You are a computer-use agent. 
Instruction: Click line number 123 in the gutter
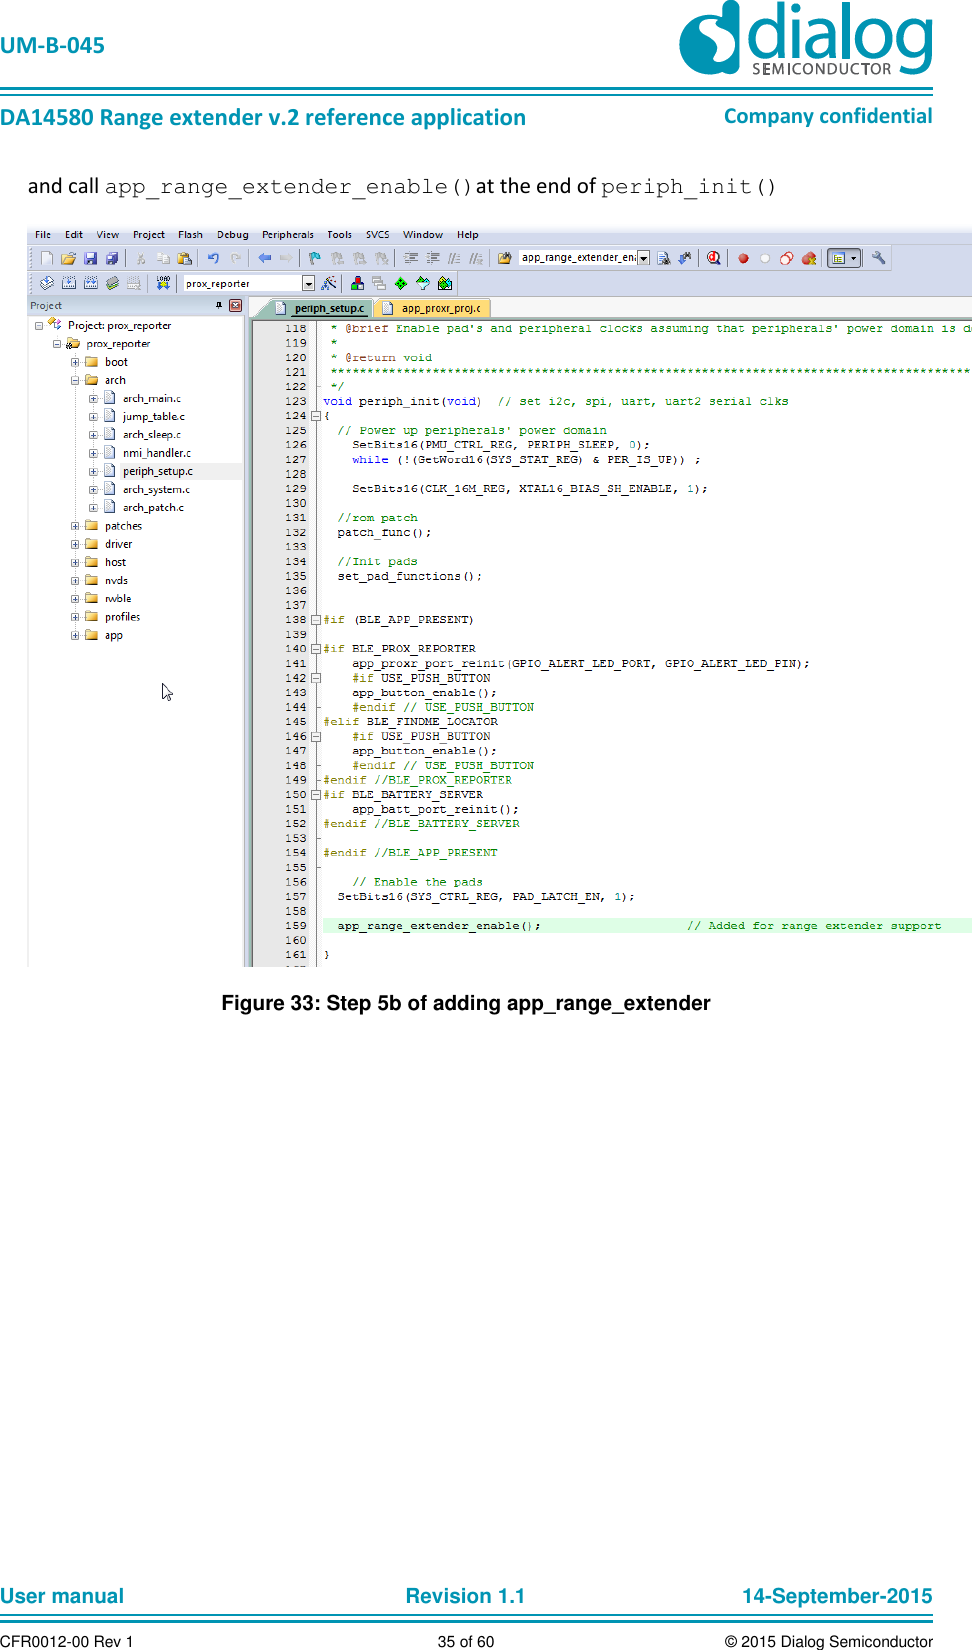[x=296, y=401]
